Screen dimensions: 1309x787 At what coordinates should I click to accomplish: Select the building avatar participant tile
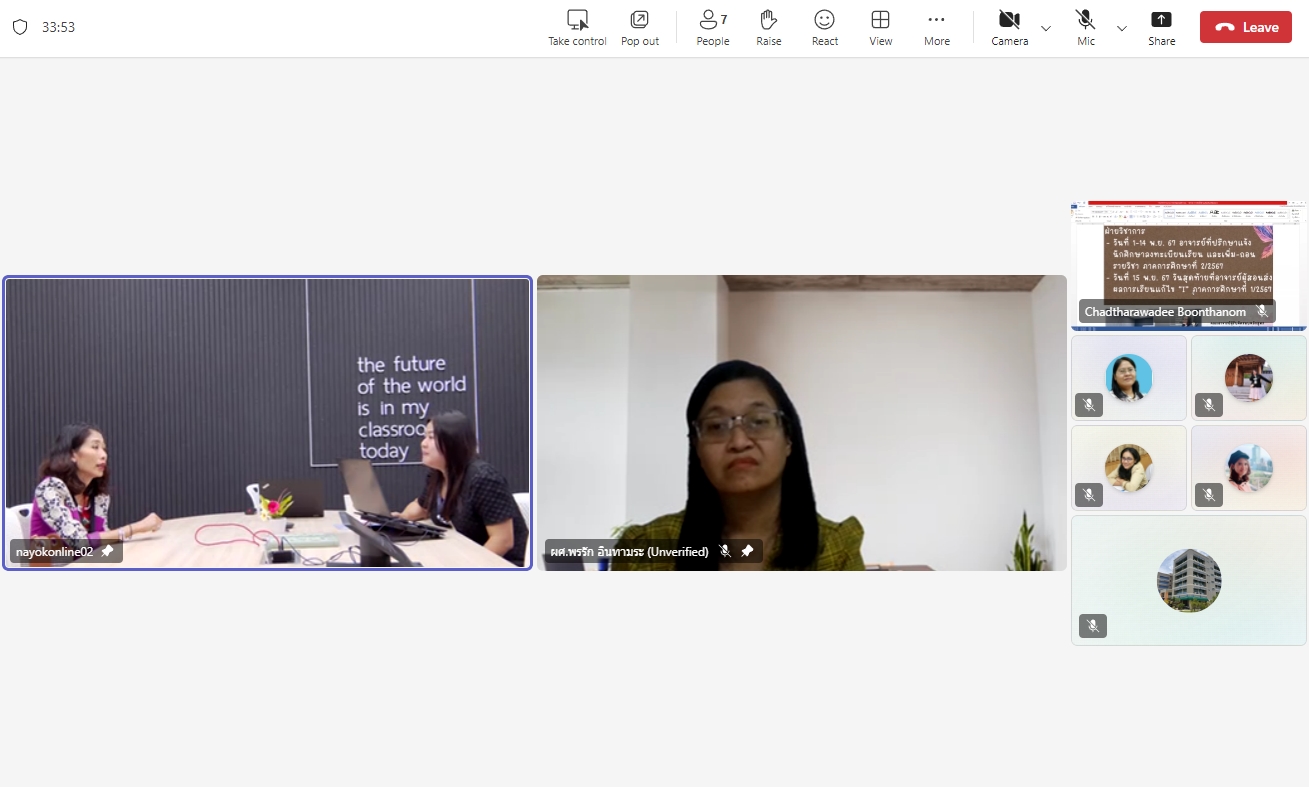(1188, 580)
